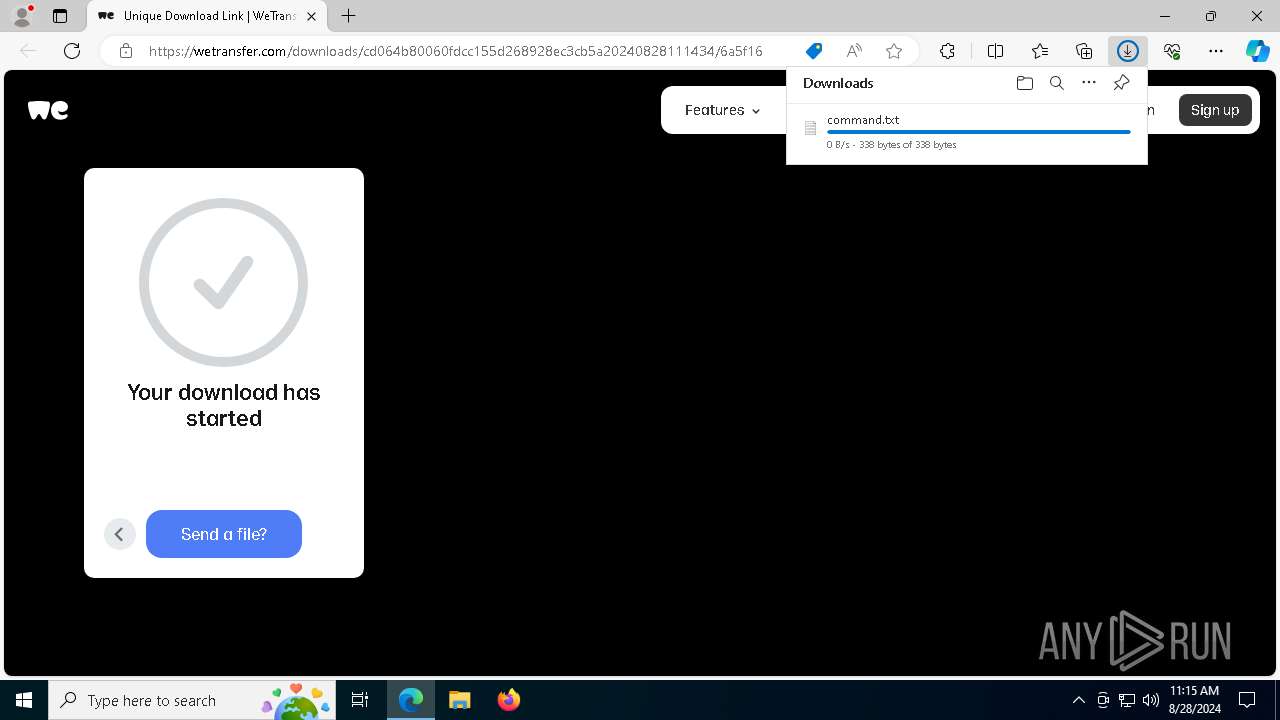Click the address bar URL
The image size is (1280, 720).
pos(455,51)
